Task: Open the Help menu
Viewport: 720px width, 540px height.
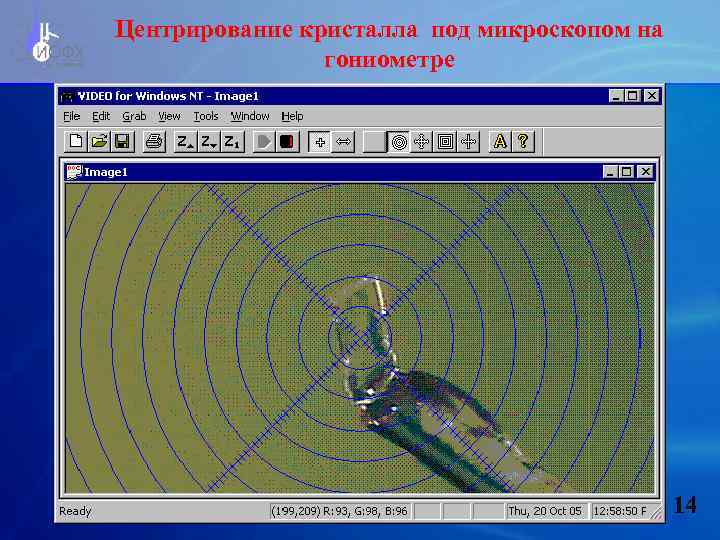Action: click(292, 116)
